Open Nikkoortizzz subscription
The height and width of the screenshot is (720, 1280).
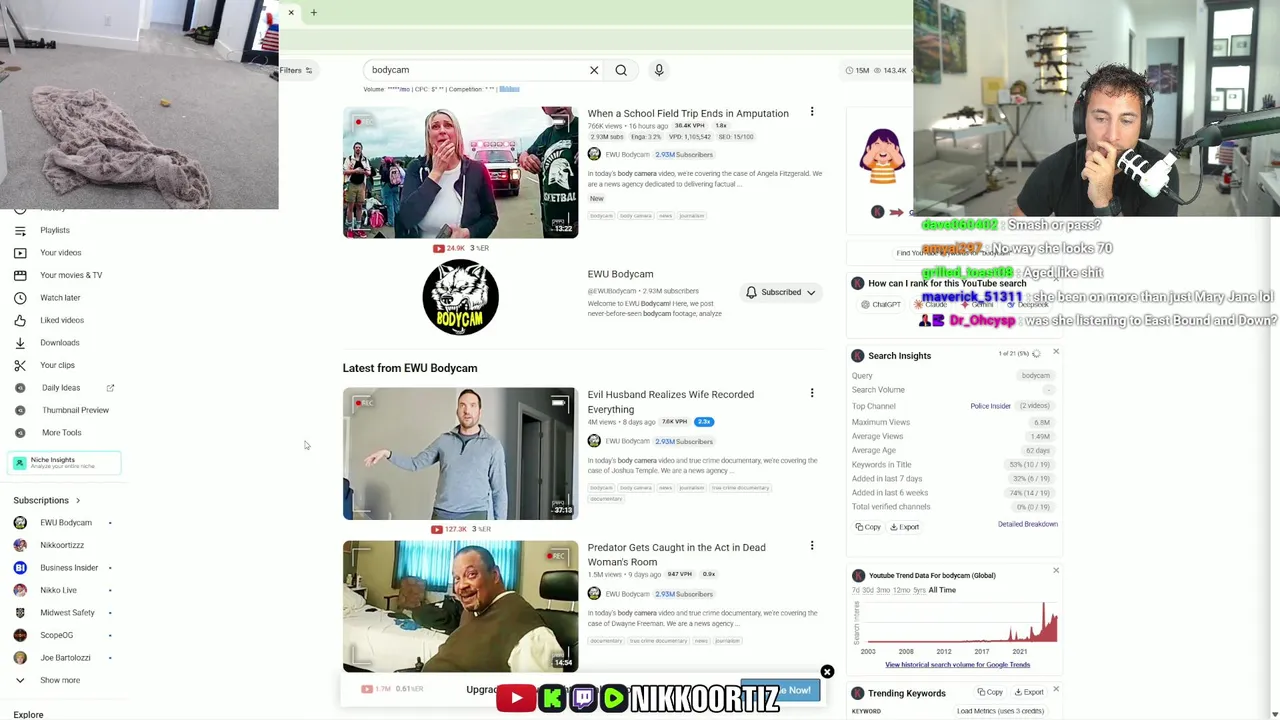62,545
